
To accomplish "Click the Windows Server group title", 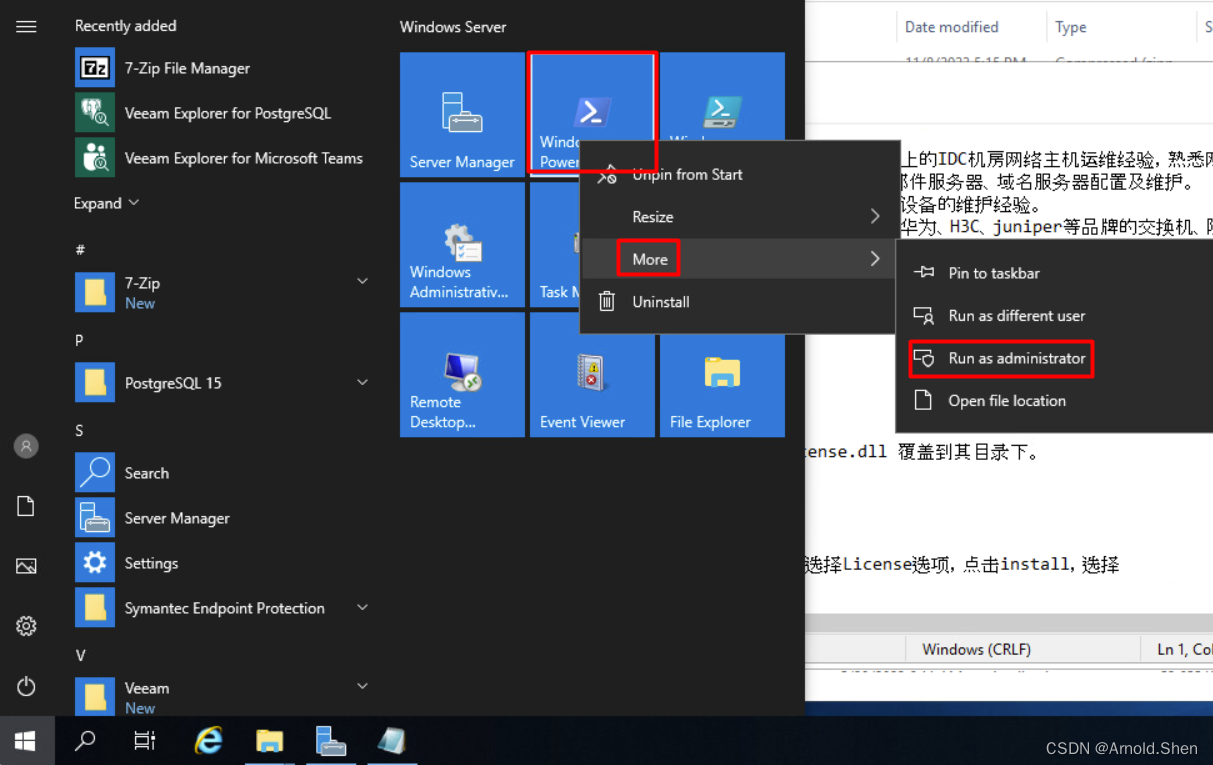I will point(453,27).
